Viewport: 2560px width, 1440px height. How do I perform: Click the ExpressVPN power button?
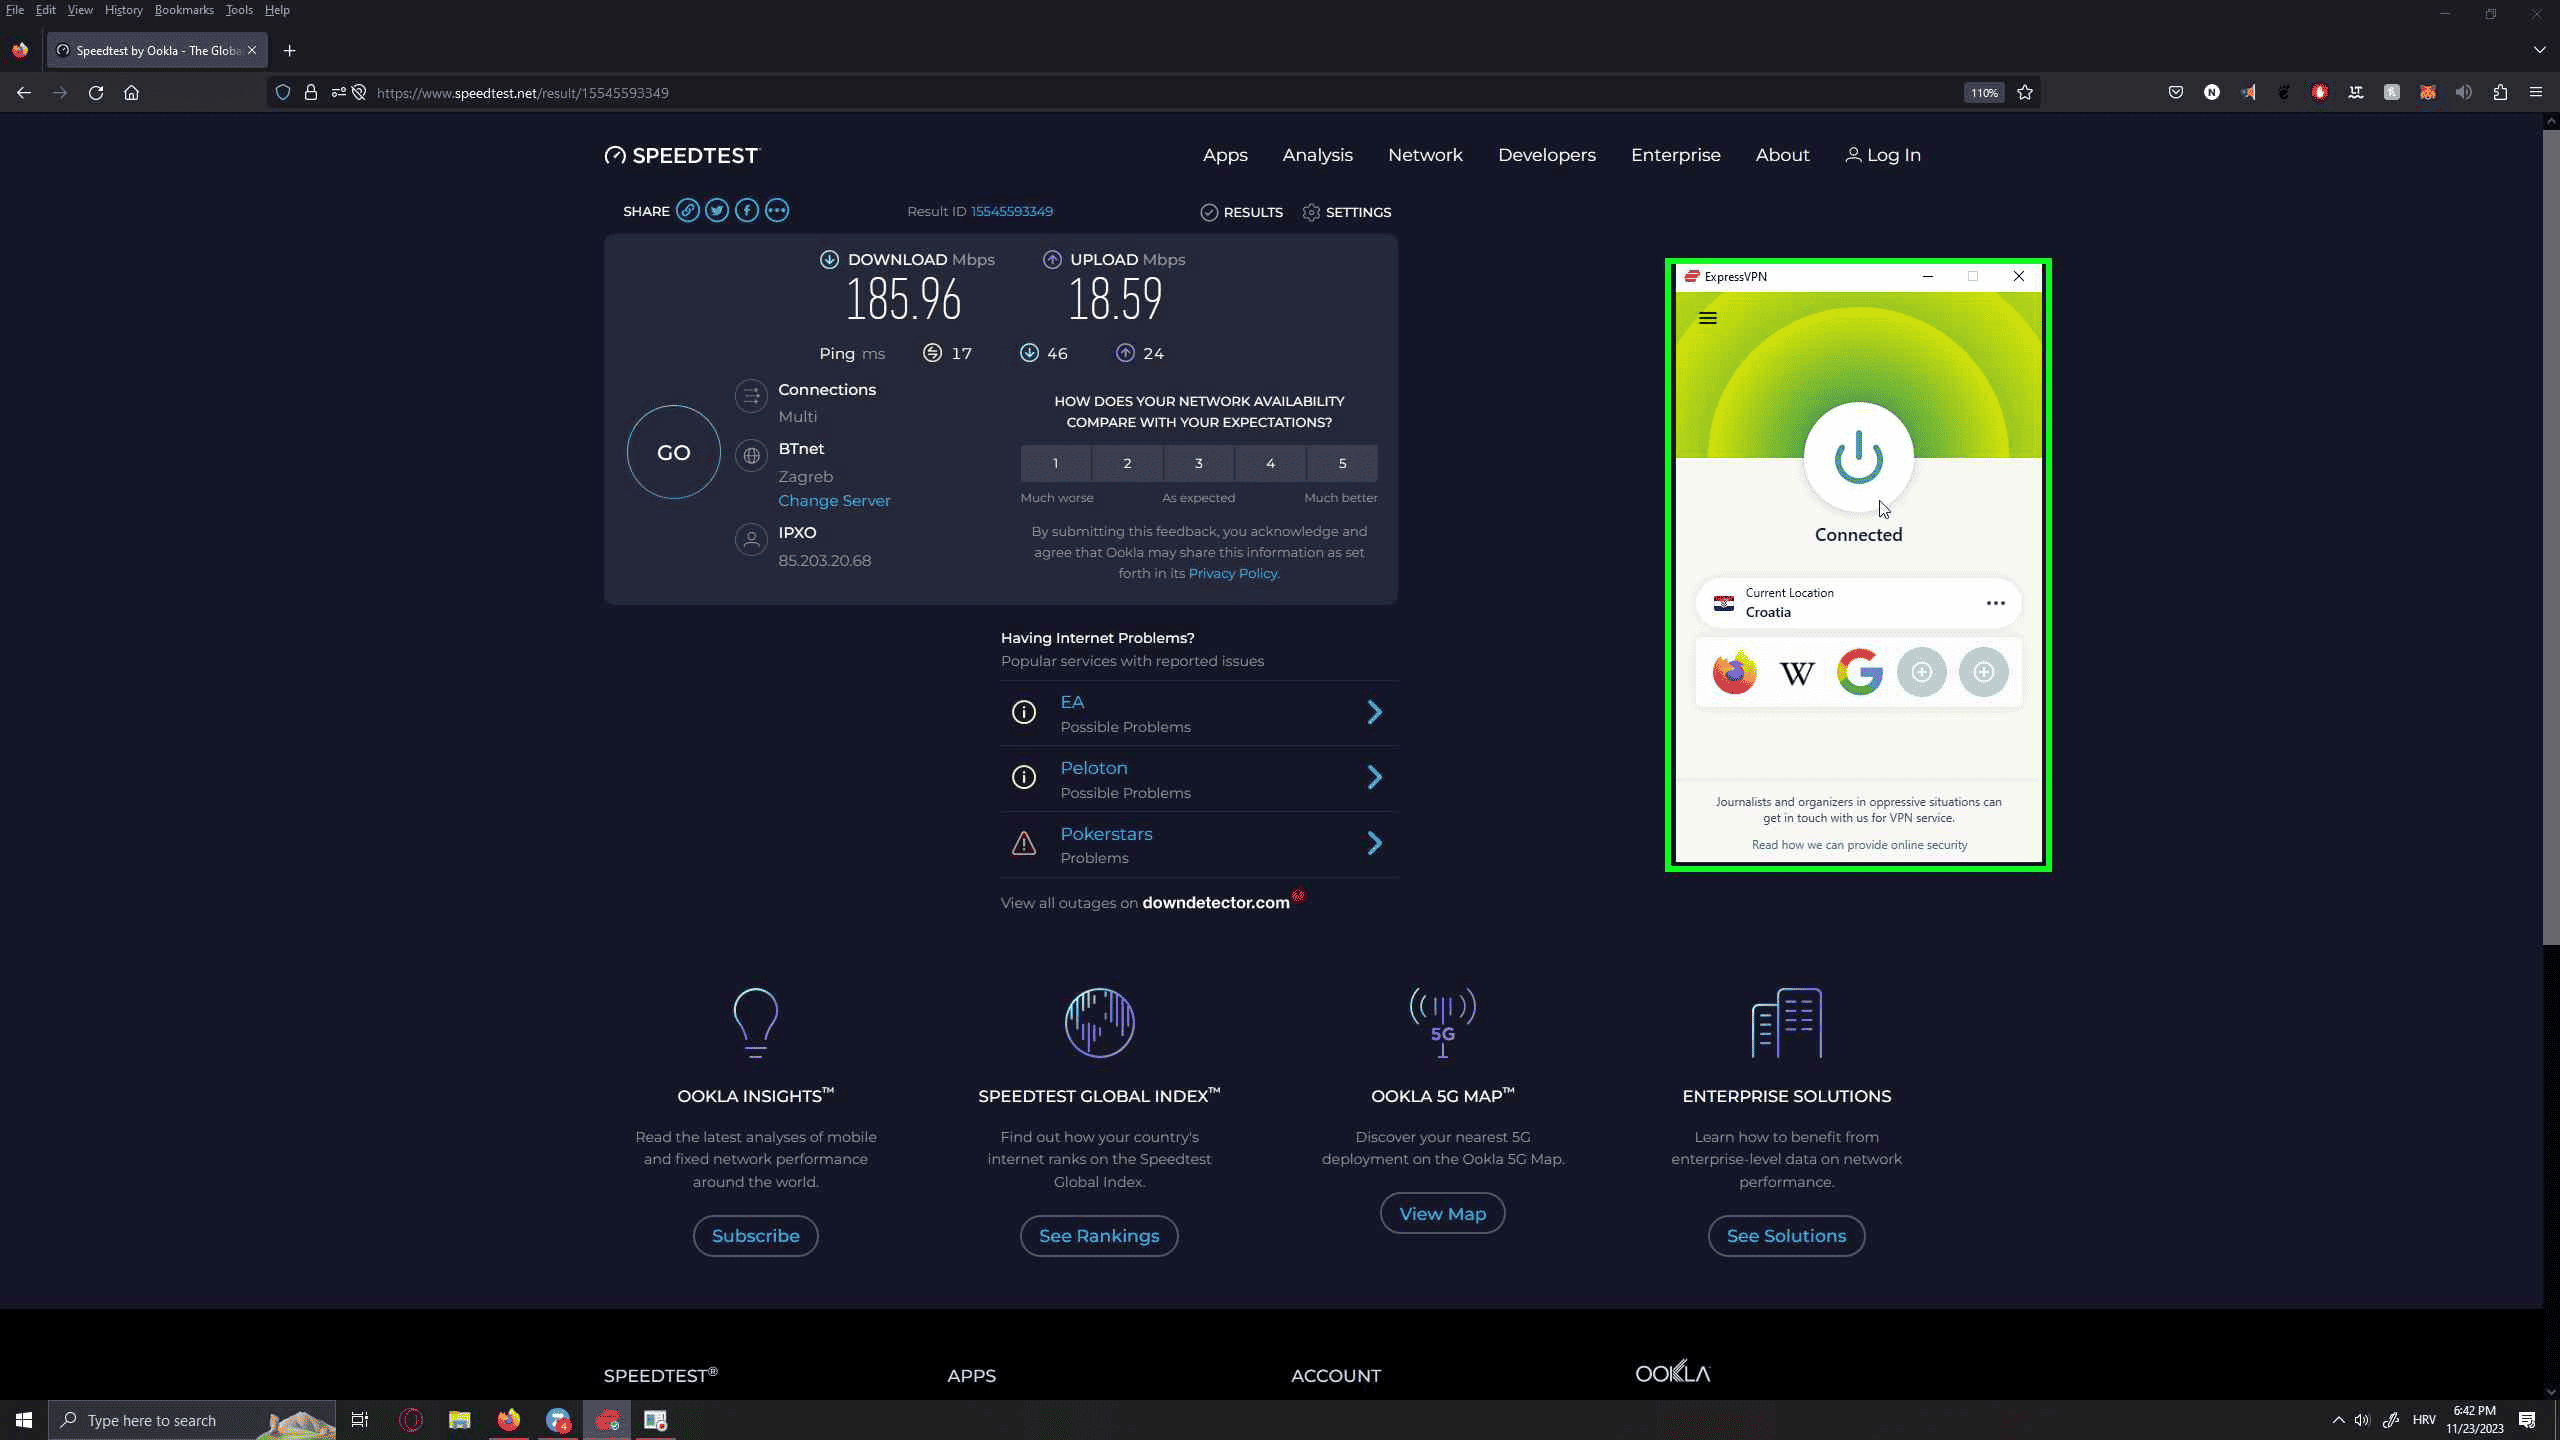click(1858, 457)
